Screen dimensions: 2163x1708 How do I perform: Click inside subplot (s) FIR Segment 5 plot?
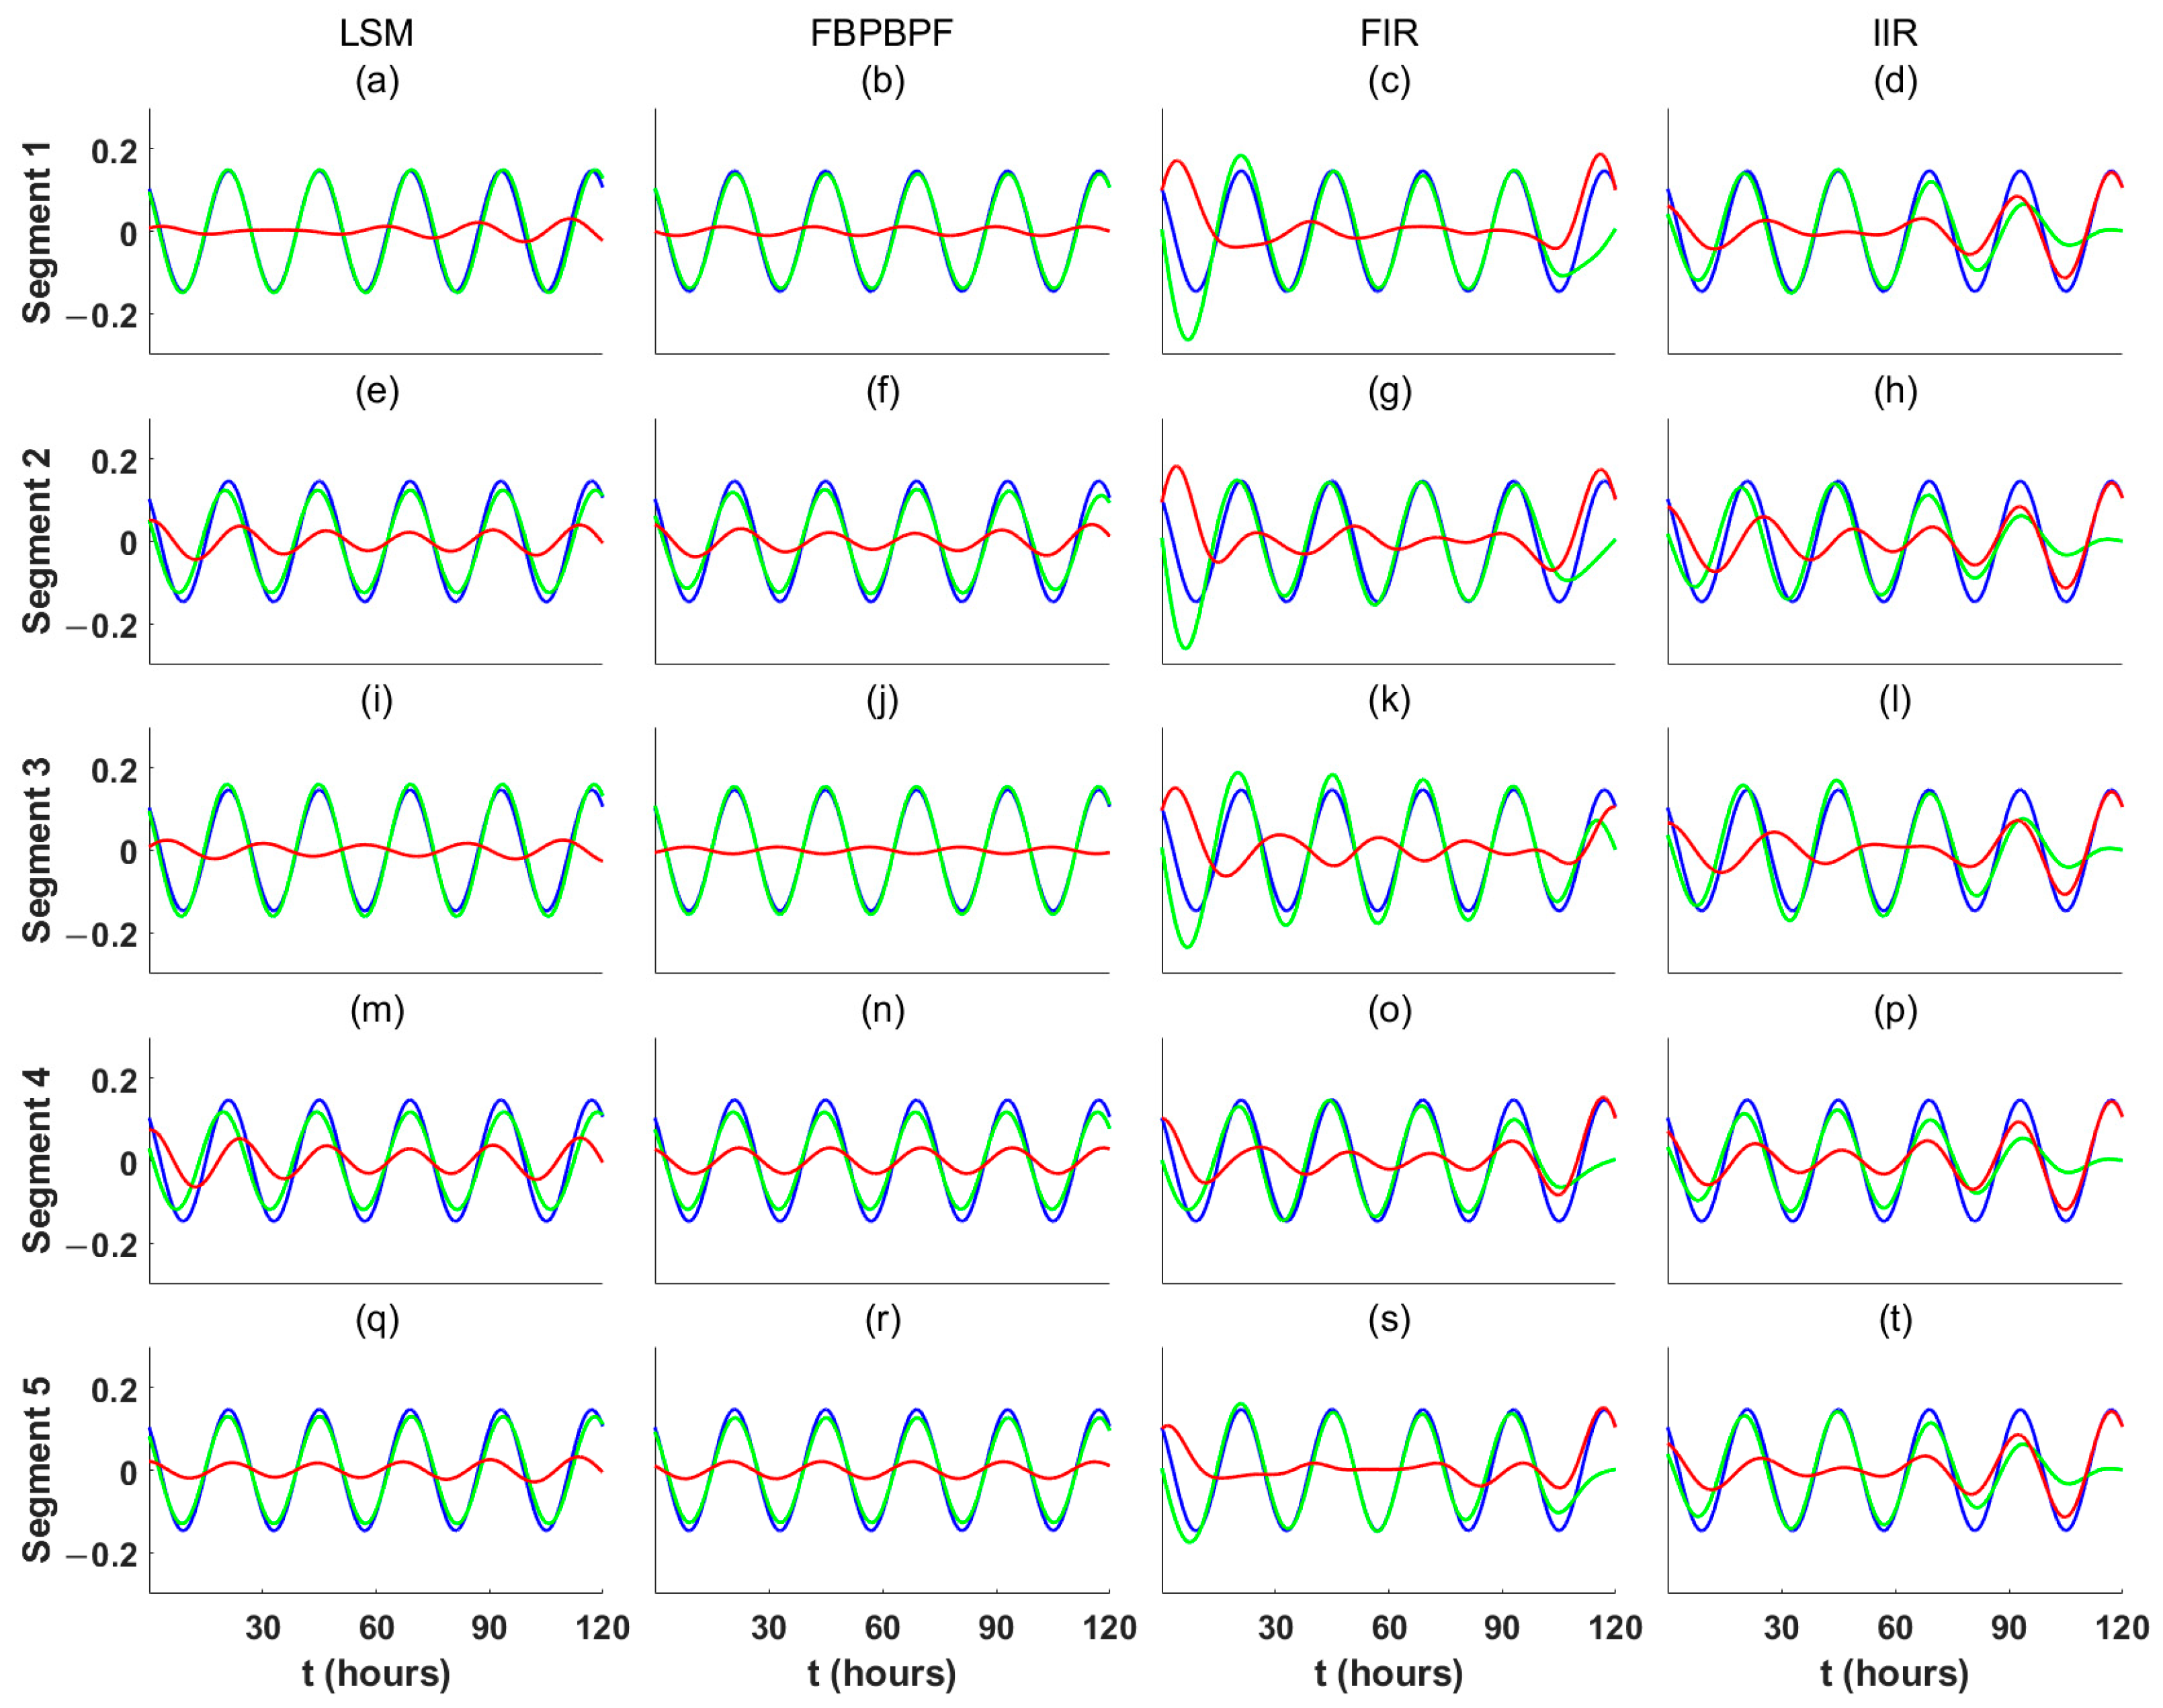pos(1388,1470)
